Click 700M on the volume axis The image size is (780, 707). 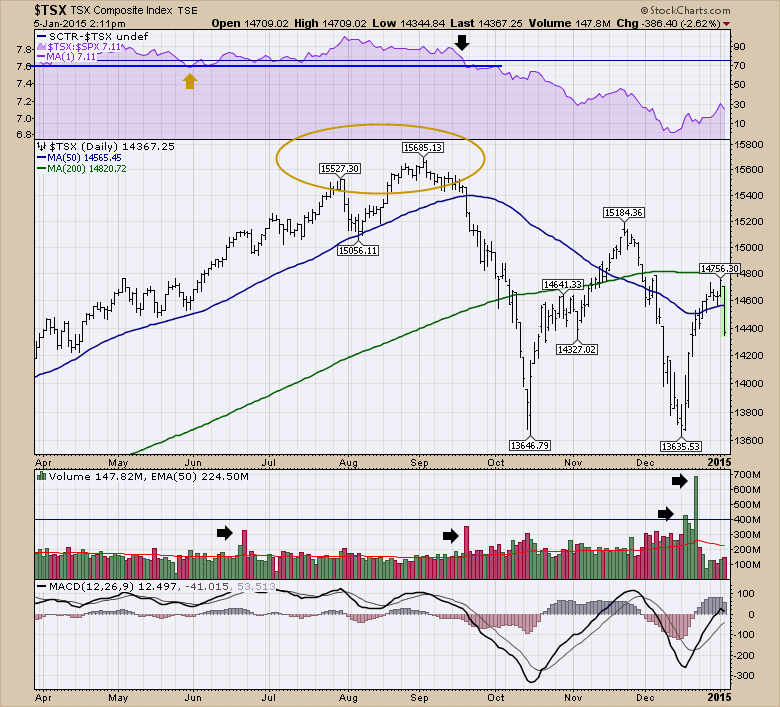(747, 475)
